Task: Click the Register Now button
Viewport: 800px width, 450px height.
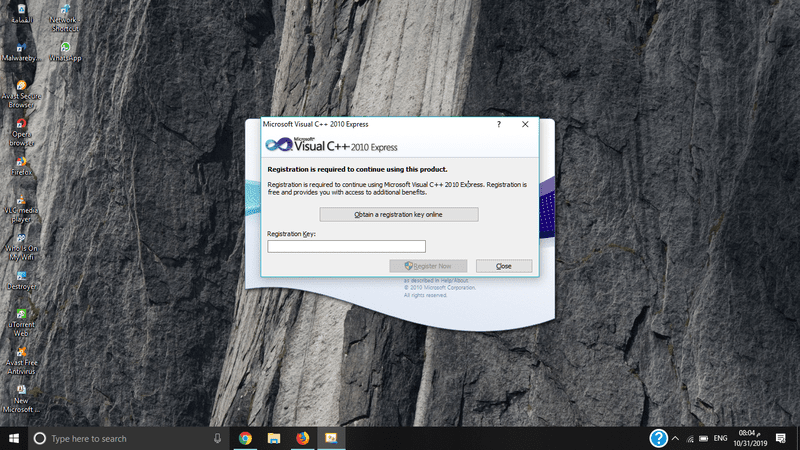Action: pyautogui.click(x=428, y=266)
